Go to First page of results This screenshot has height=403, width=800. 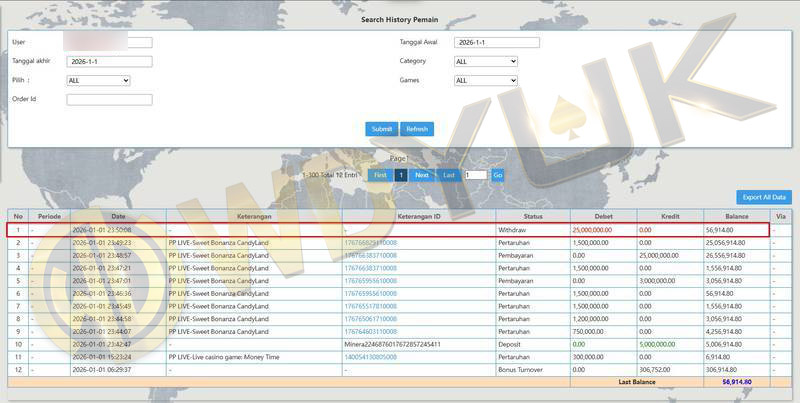click(x=379, y=175)
